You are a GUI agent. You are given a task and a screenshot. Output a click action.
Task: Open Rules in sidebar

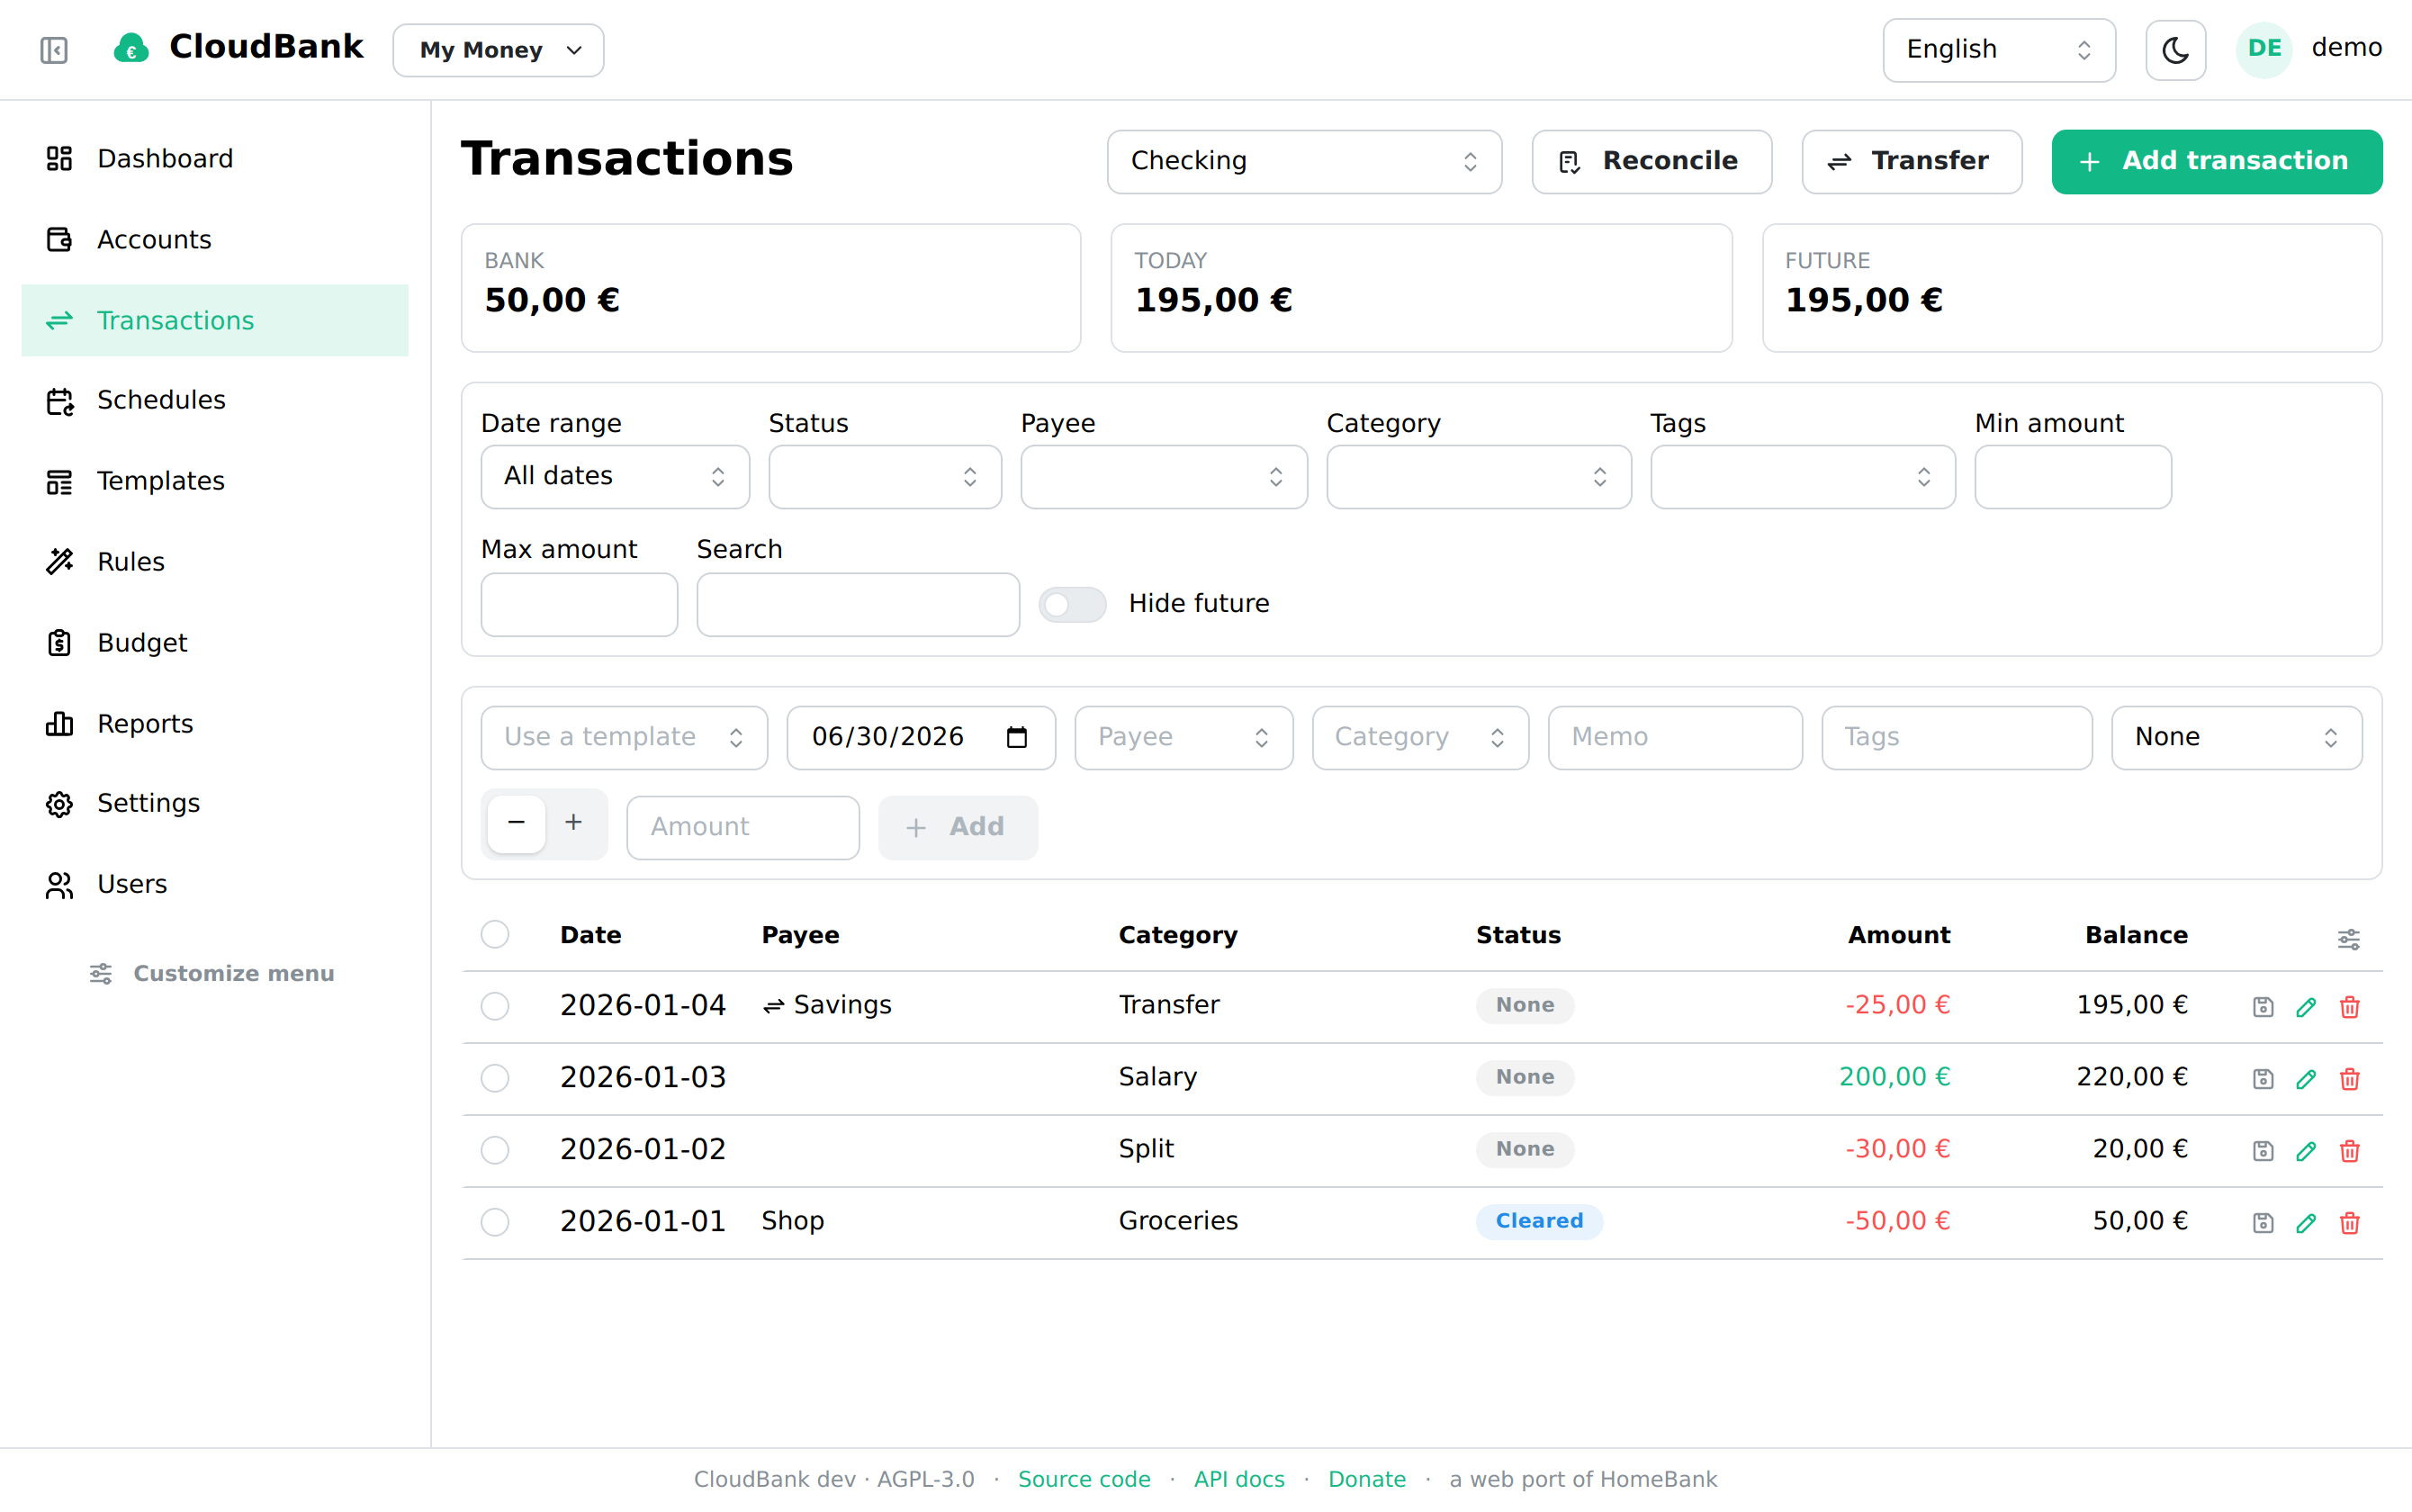(215, 562)
